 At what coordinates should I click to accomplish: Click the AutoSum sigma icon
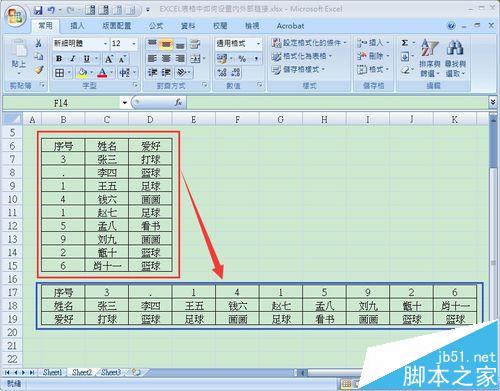click(404, 43)
